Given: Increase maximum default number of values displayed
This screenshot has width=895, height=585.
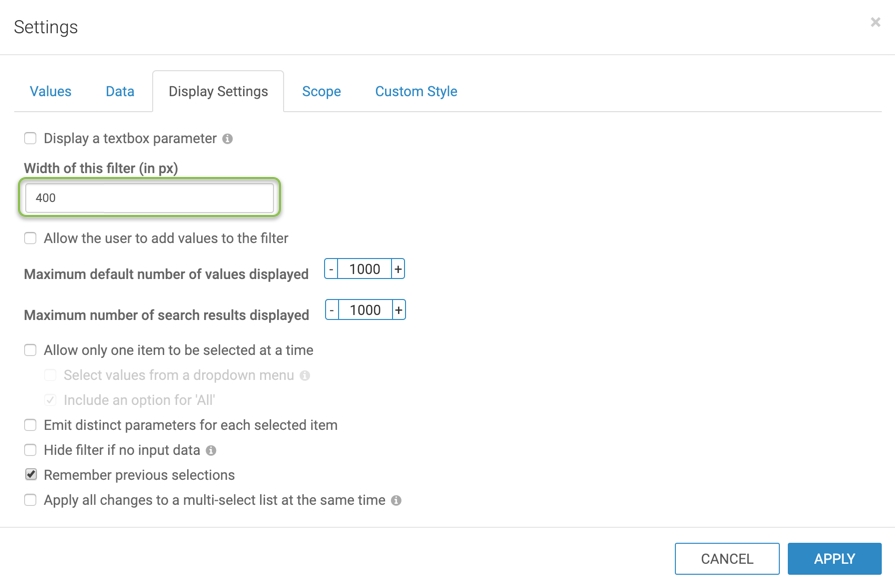Looking at the screenshot, I should tap(398, 269).
